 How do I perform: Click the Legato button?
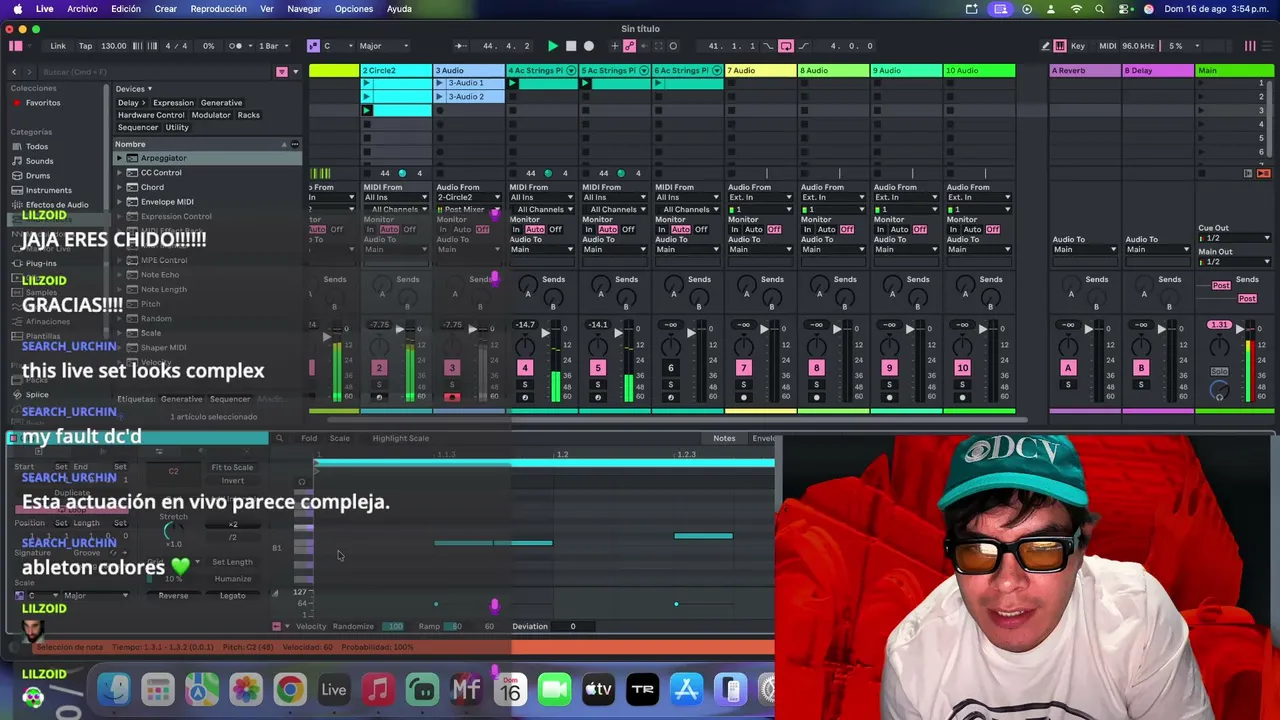[x=232, y=596]
